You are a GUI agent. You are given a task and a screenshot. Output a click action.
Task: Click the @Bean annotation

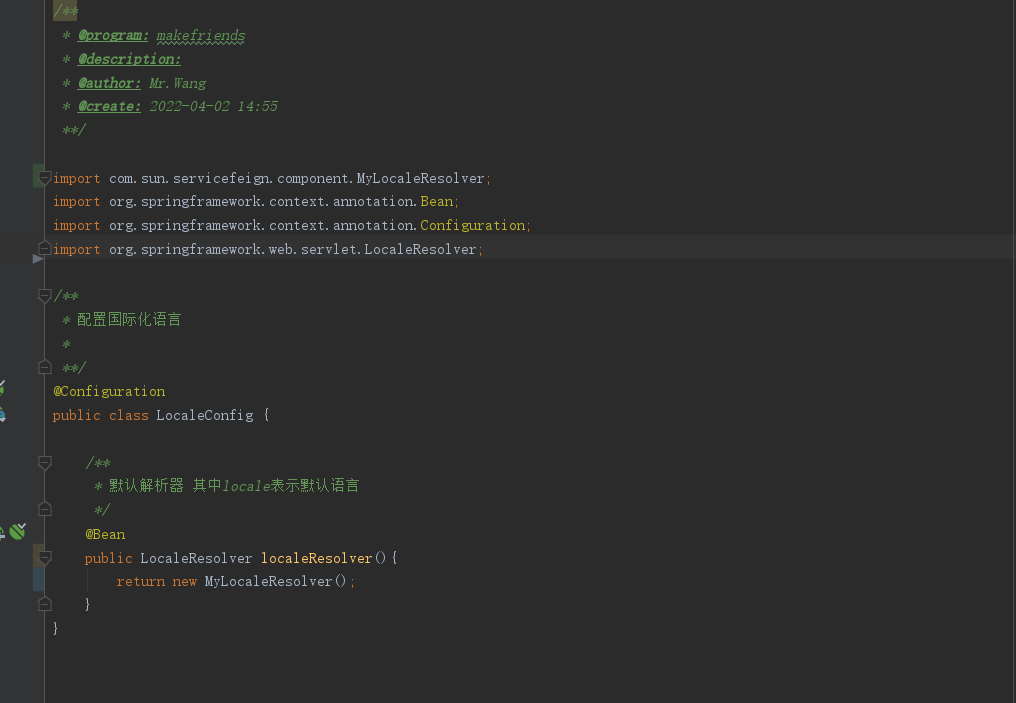(x=105, y=535)
